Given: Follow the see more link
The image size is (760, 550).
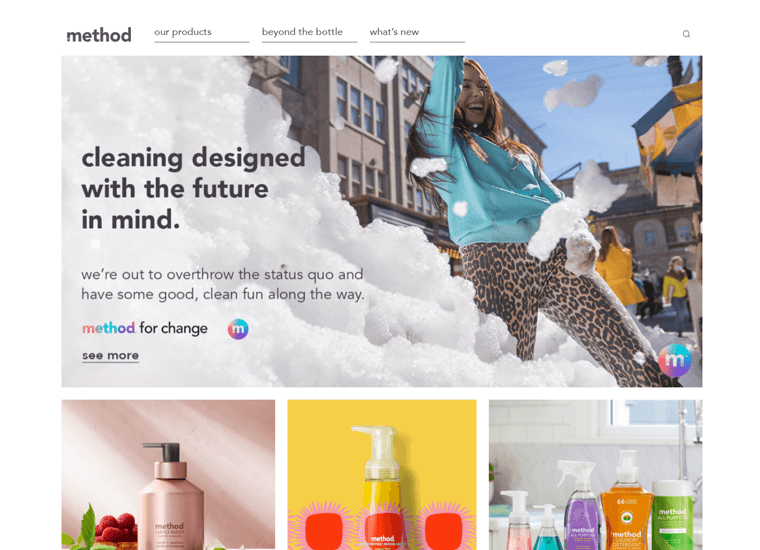Looking at the screenshot, I should pos(111,356).
